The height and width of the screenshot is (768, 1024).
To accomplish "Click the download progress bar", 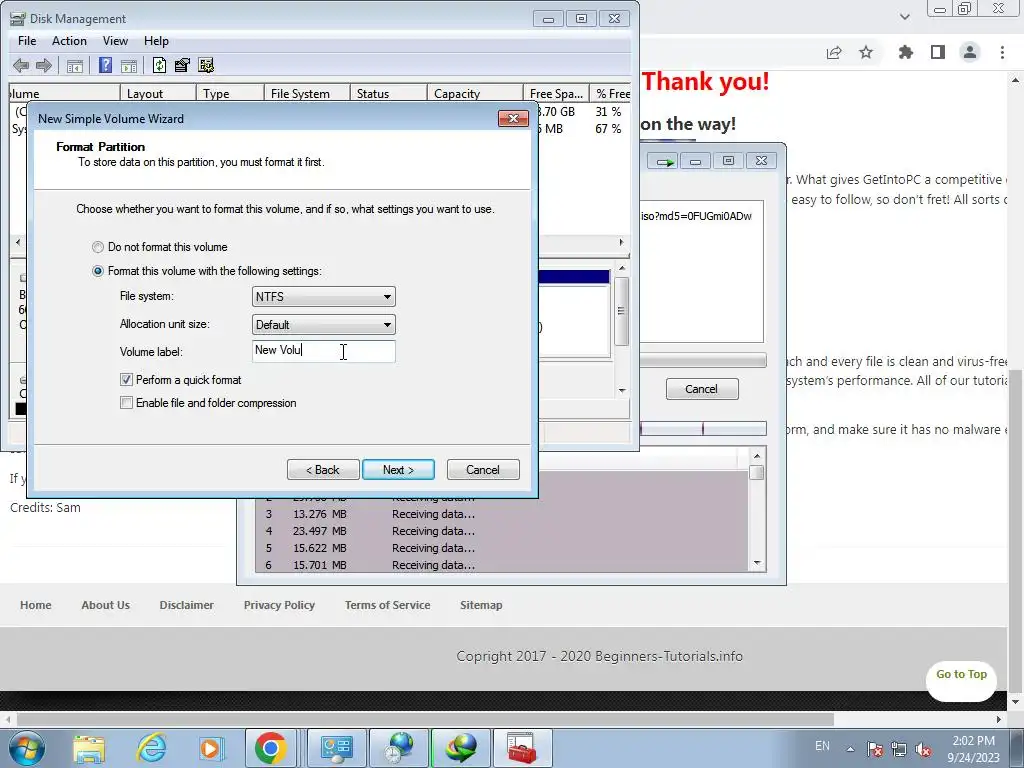I will pyautogui.click(x=703, y=360).
